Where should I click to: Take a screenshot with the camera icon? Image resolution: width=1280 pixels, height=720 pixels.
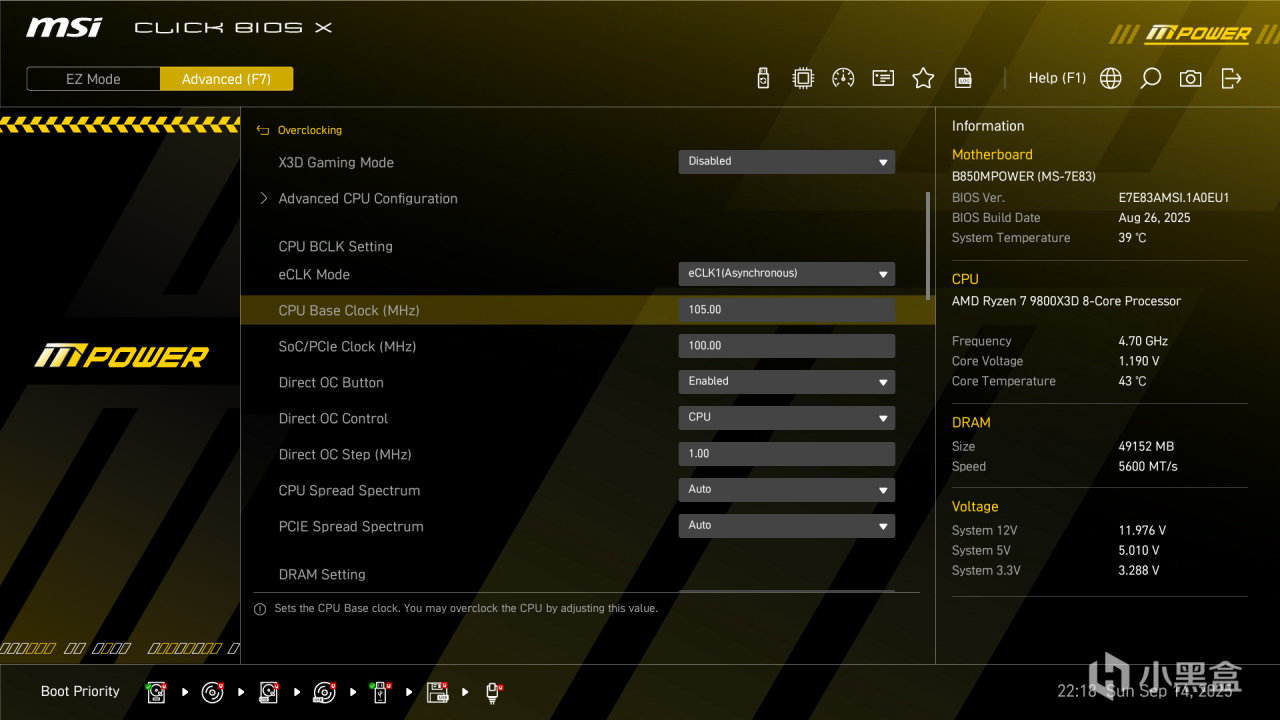[1190, 78]
